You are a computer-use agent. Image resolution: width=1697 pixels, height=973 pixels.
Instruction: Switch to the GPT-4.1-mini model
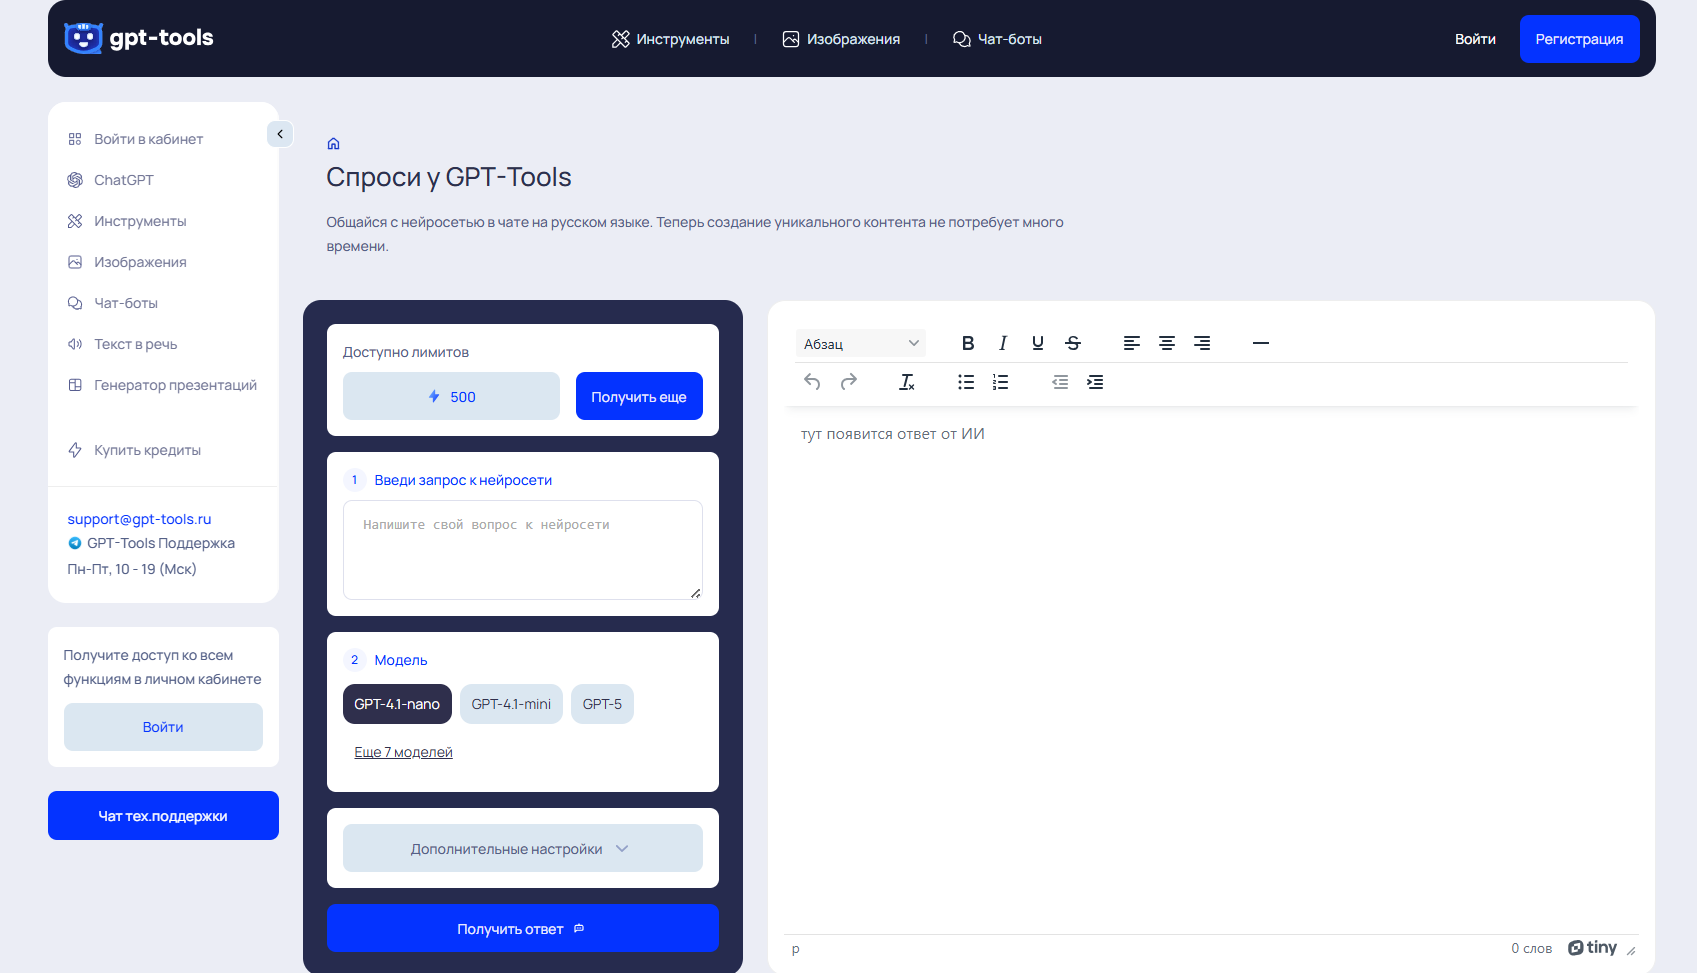click(x=511, y=704)
